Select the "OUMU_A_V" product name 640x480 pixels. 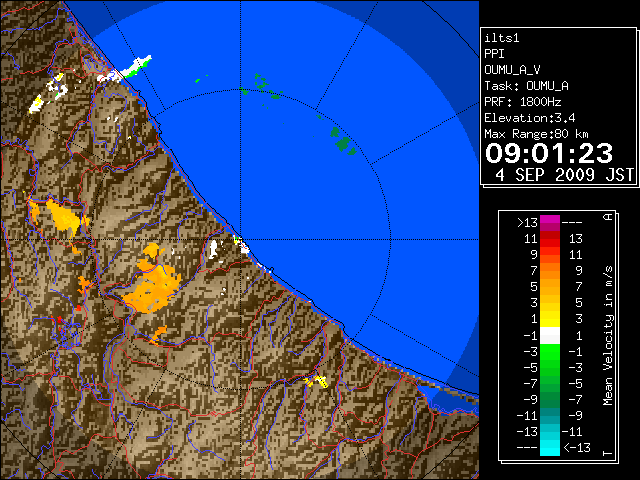click(x=512, y=70)
